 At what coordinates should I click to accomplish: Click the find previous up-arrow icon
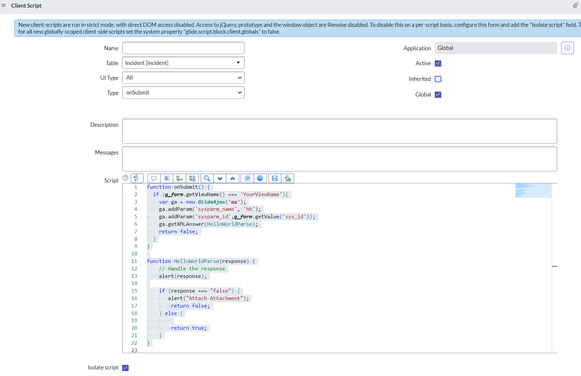pyautogui.click(x=233, y=179)
